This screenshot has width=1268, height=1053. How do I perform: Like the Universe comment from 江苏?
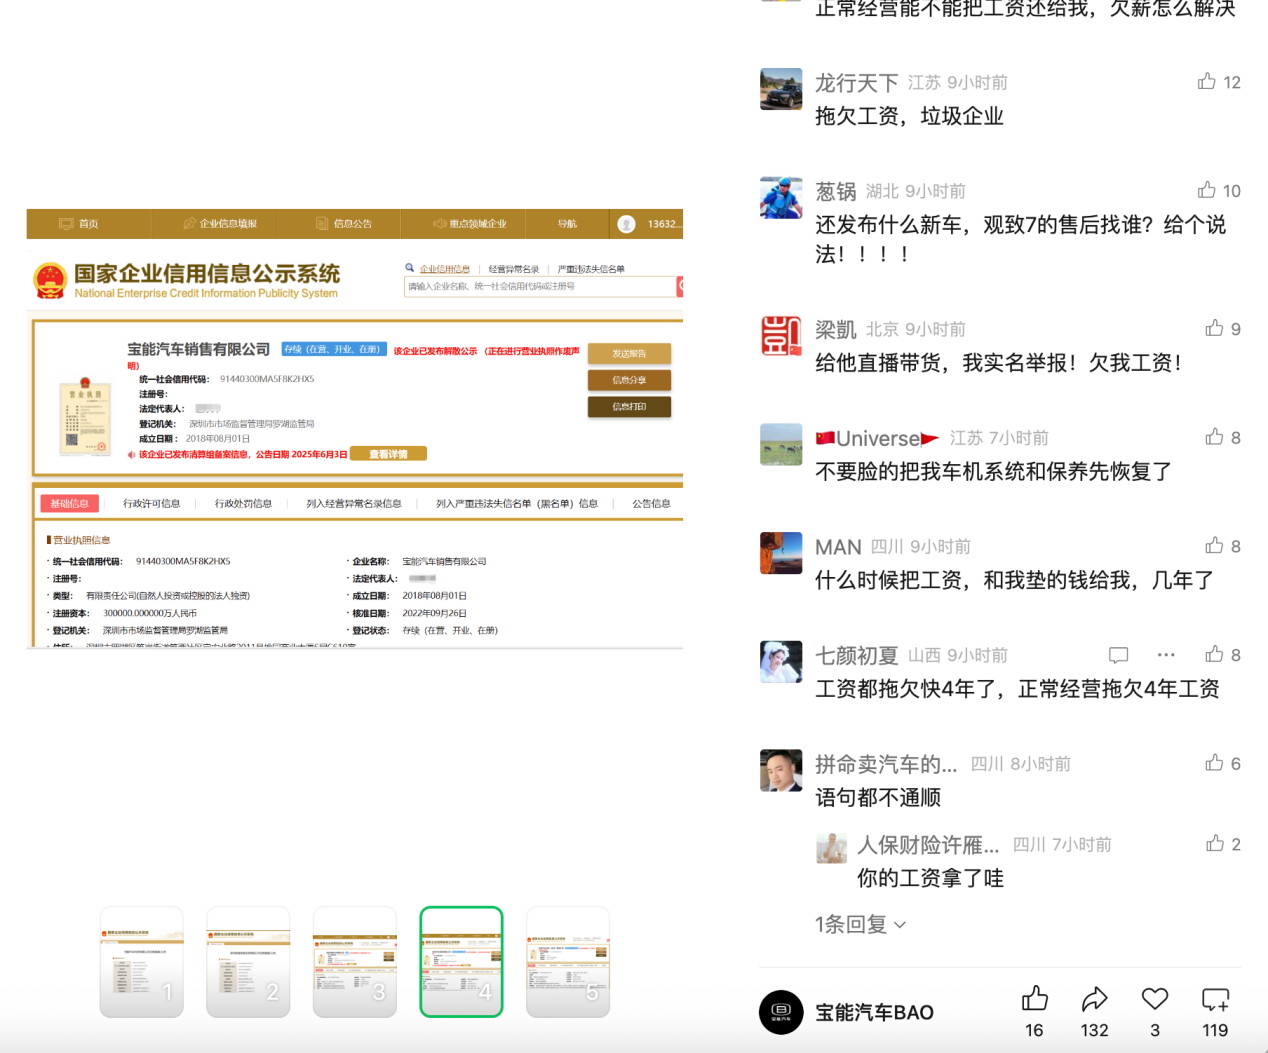point(1214,437)
